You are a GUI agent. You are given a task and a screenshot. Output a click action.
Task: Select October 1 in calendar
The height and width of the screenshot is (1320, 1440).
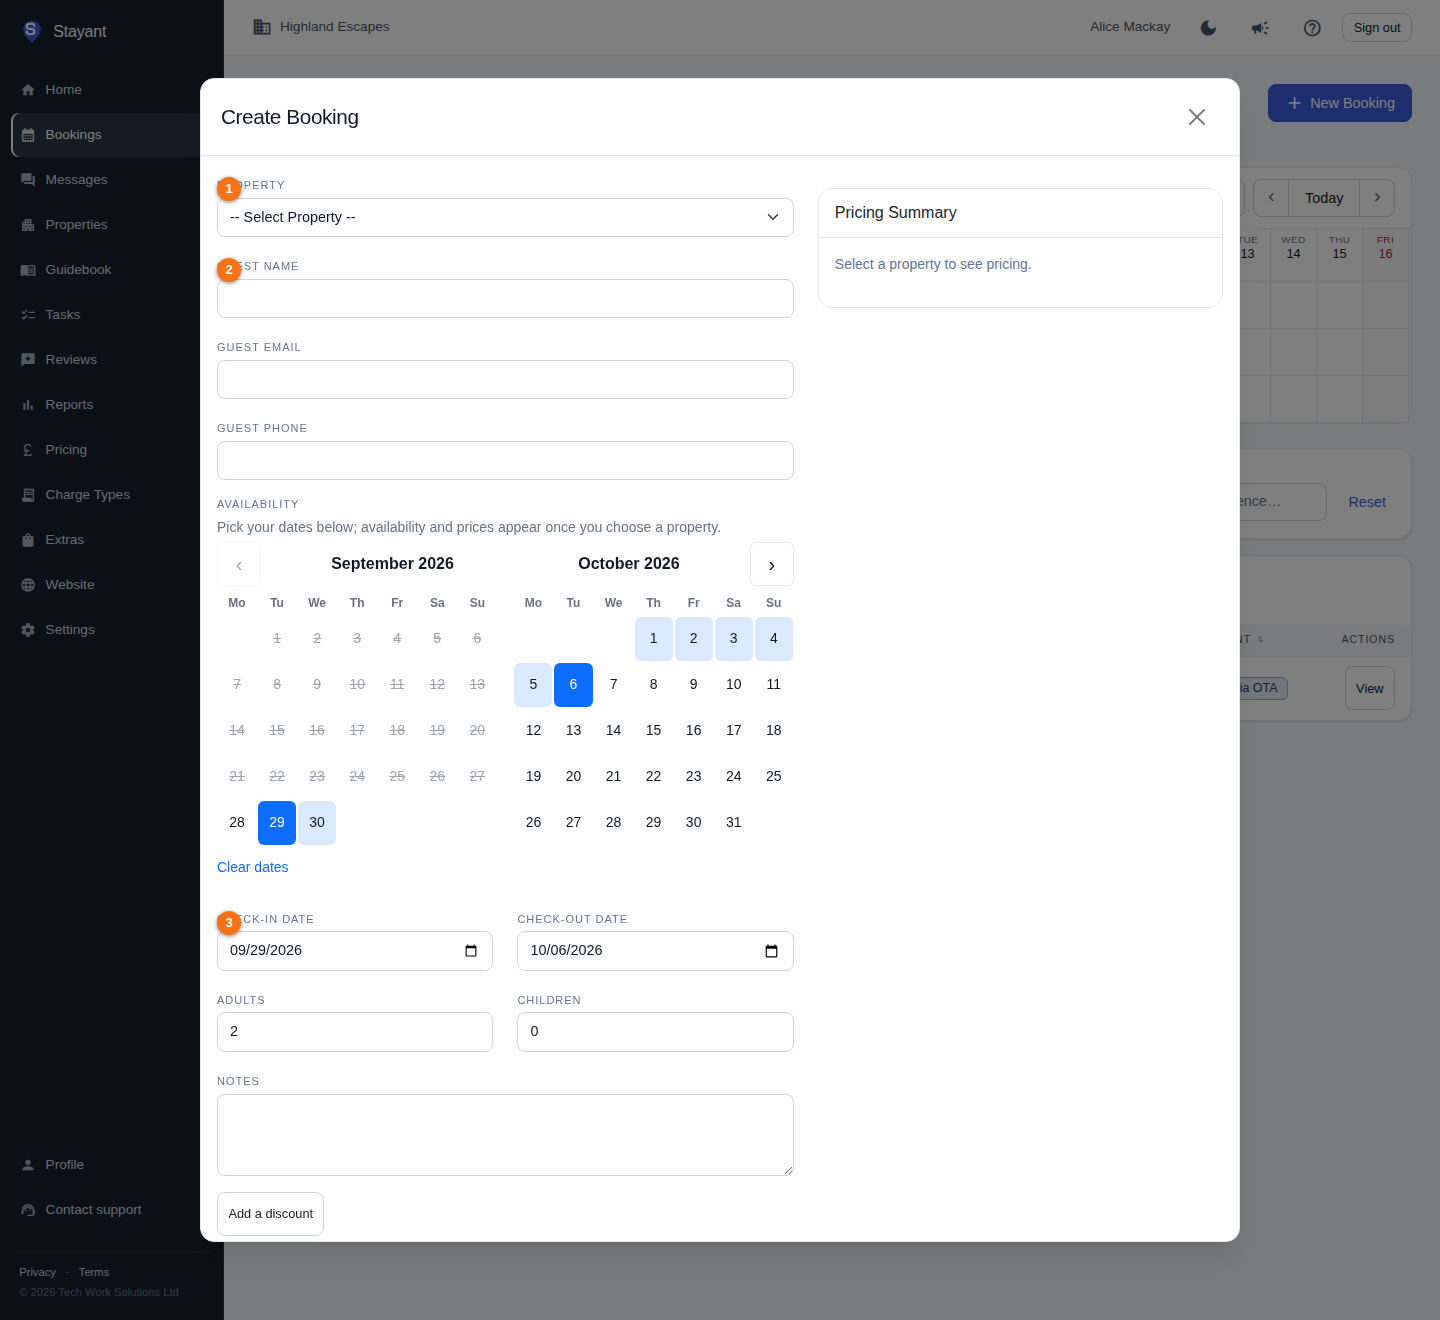pyautogui.click(x=654, y=638)
